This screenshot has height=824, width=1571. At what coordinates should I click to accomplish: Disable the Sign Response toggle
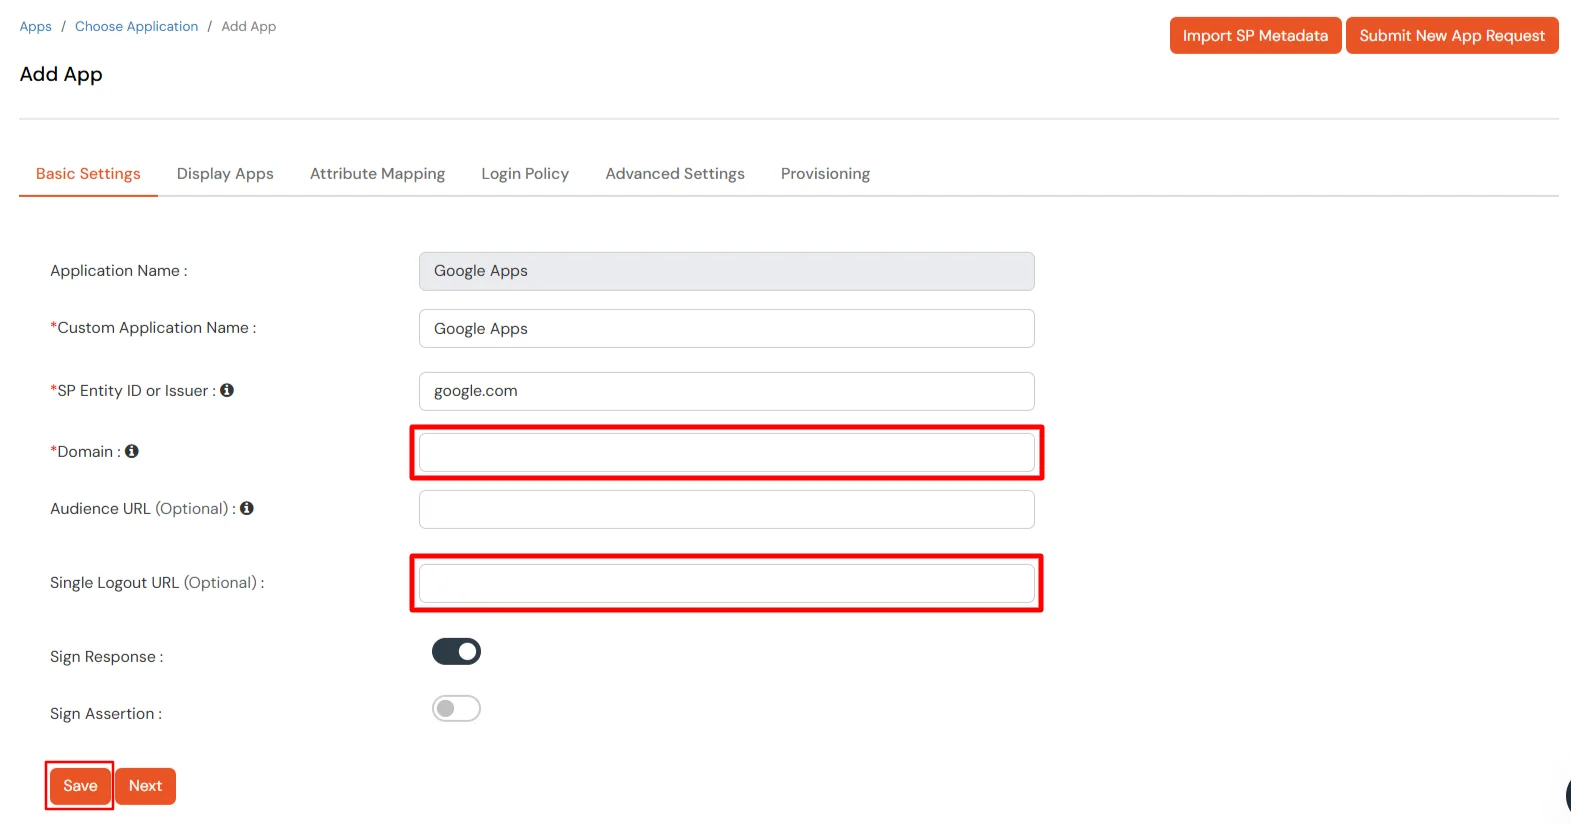click(x=456, y=652)
